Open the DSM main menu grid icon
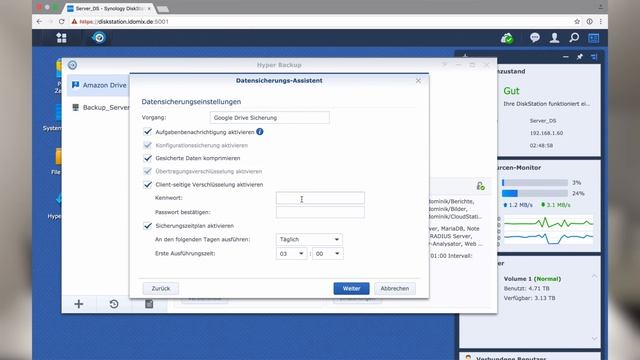The width and height of the screenshot is (640, 360). pyautogui.click(x=61, y=38)
